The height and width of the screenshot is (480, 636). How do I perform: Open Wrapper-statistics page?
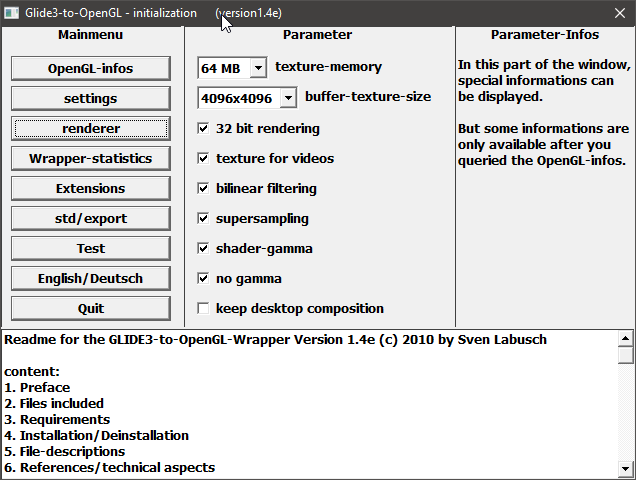pyautogui.click(x=90, y=159)
